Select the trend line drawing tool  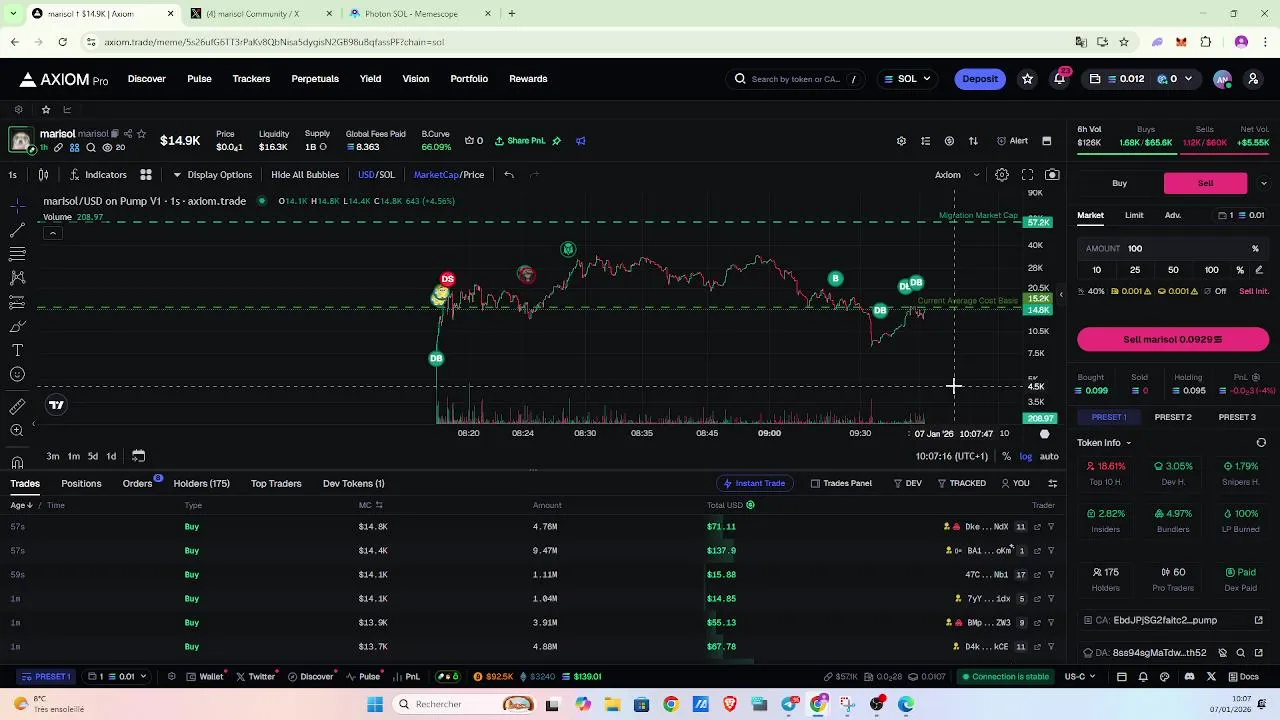click(x=17, y=230)
